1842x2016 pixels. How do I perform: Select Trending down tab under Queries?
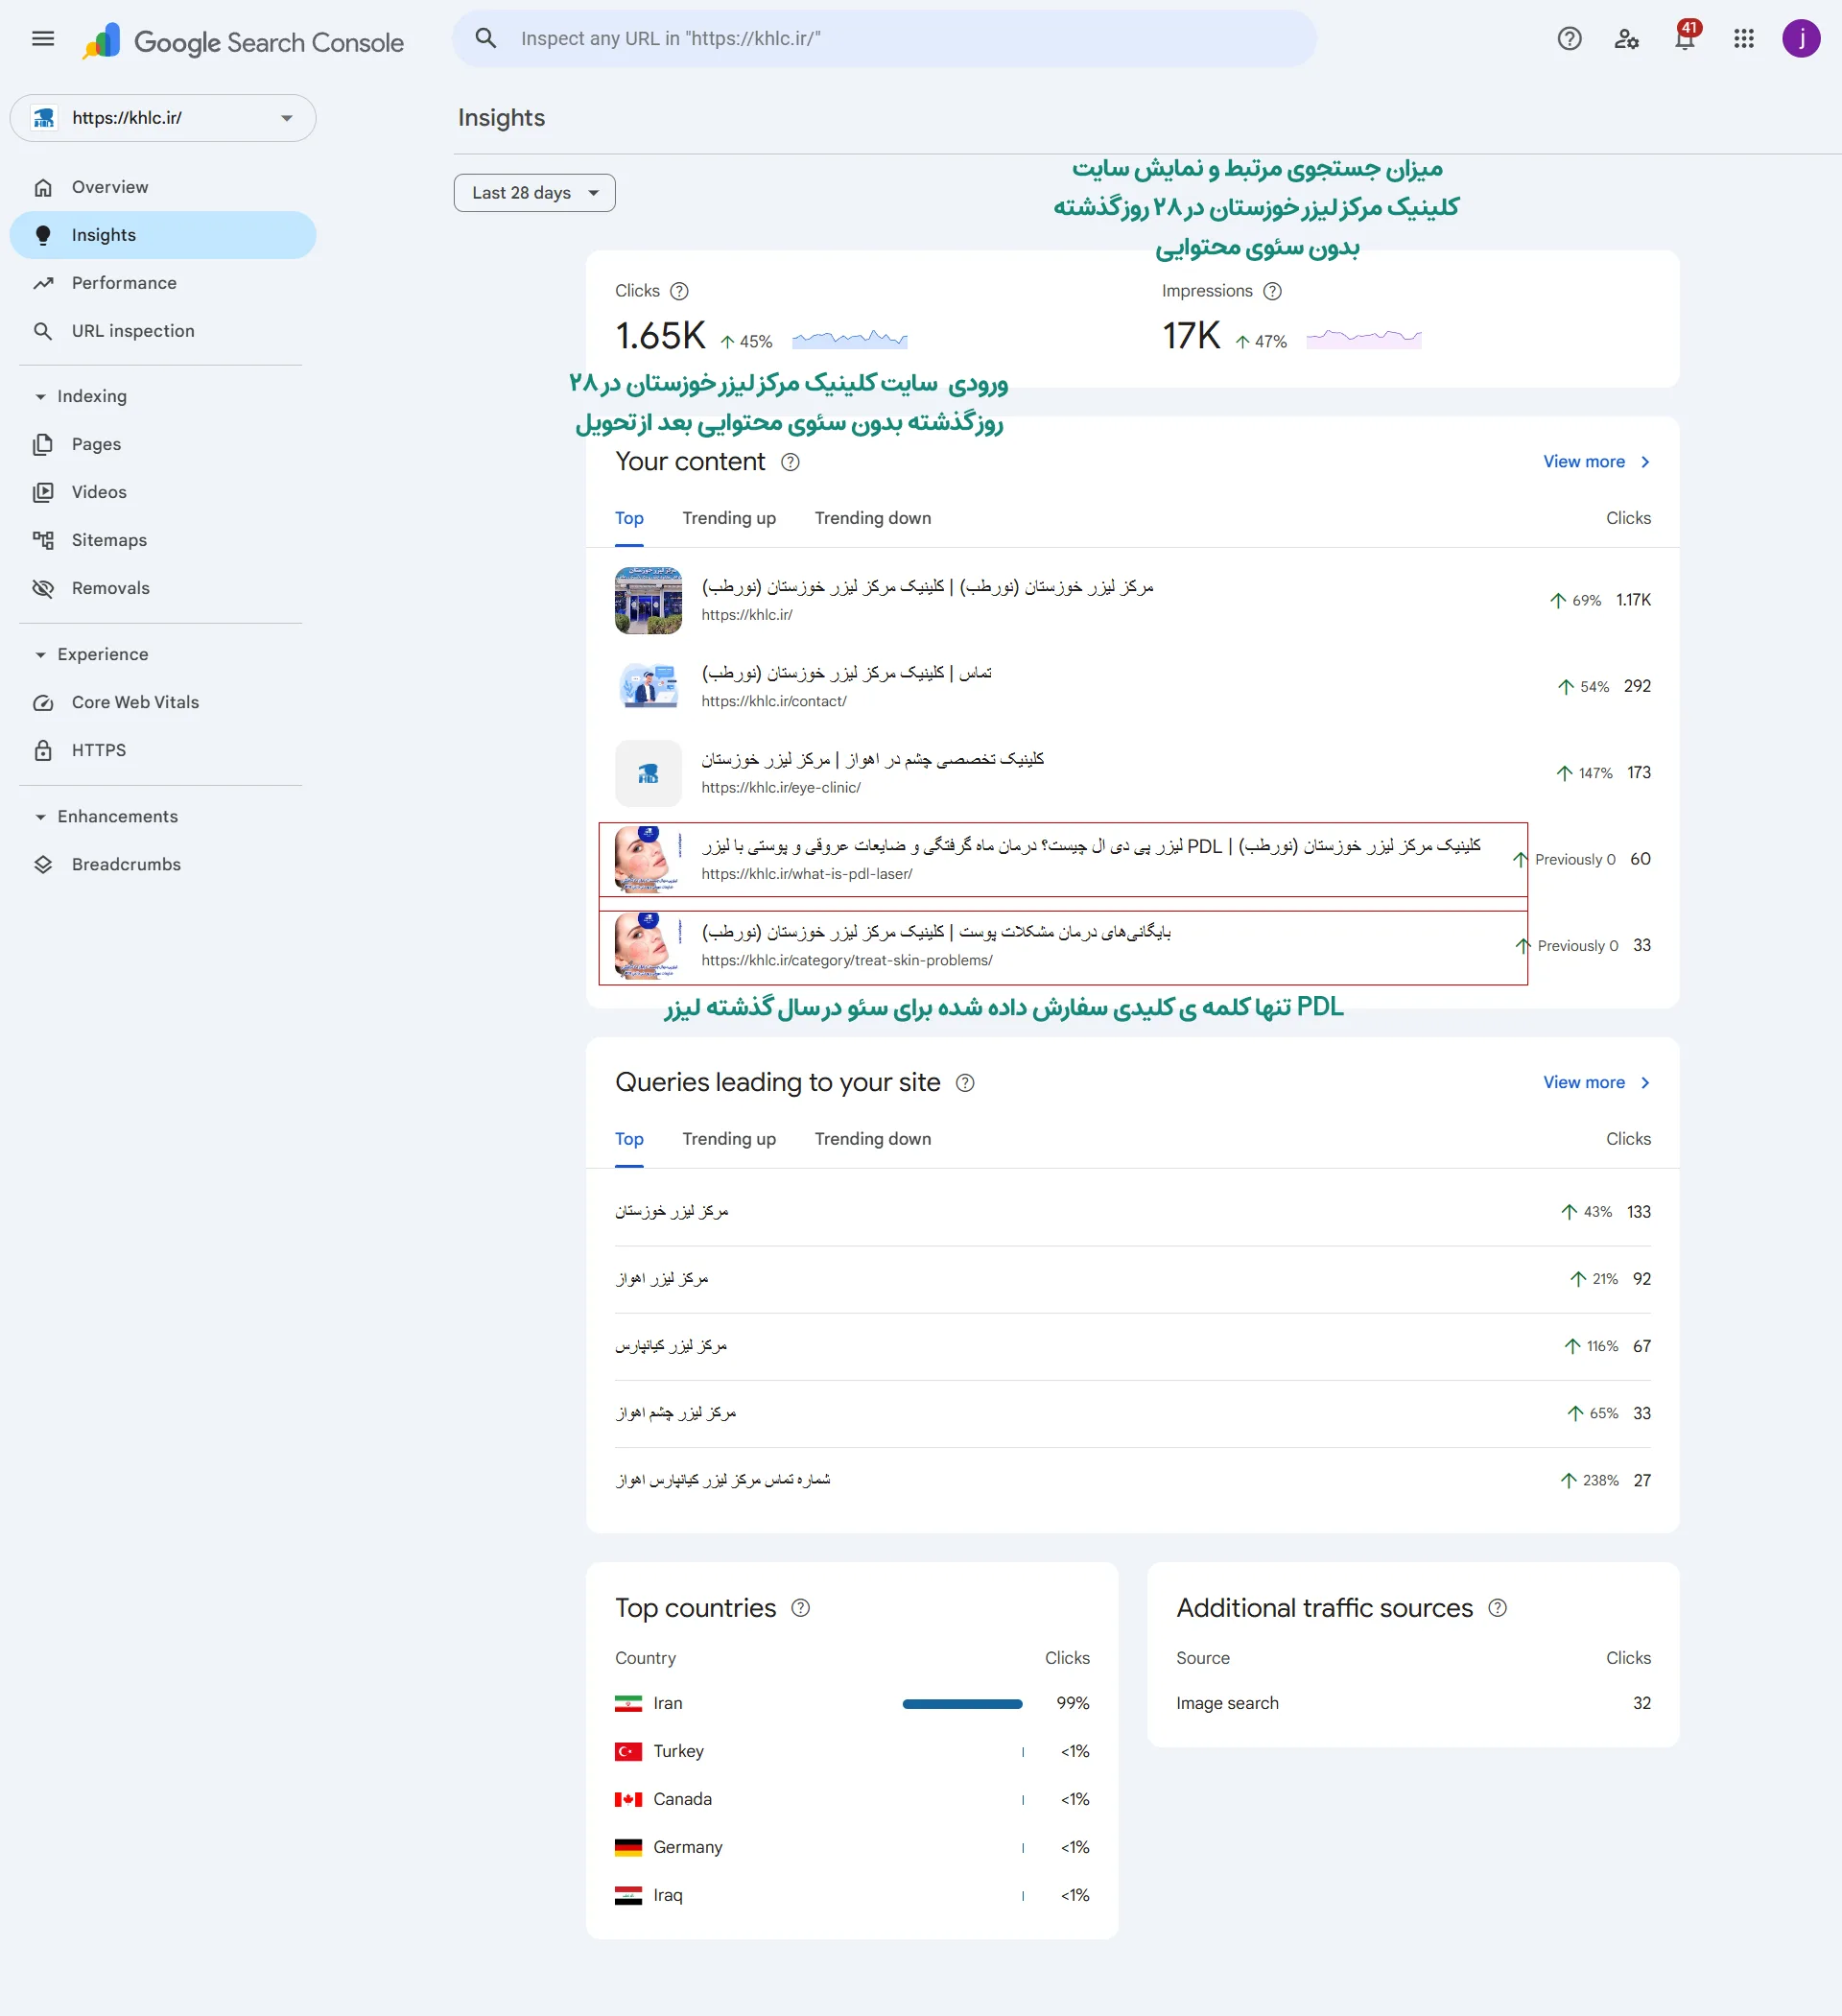(x=872, y=1139)
